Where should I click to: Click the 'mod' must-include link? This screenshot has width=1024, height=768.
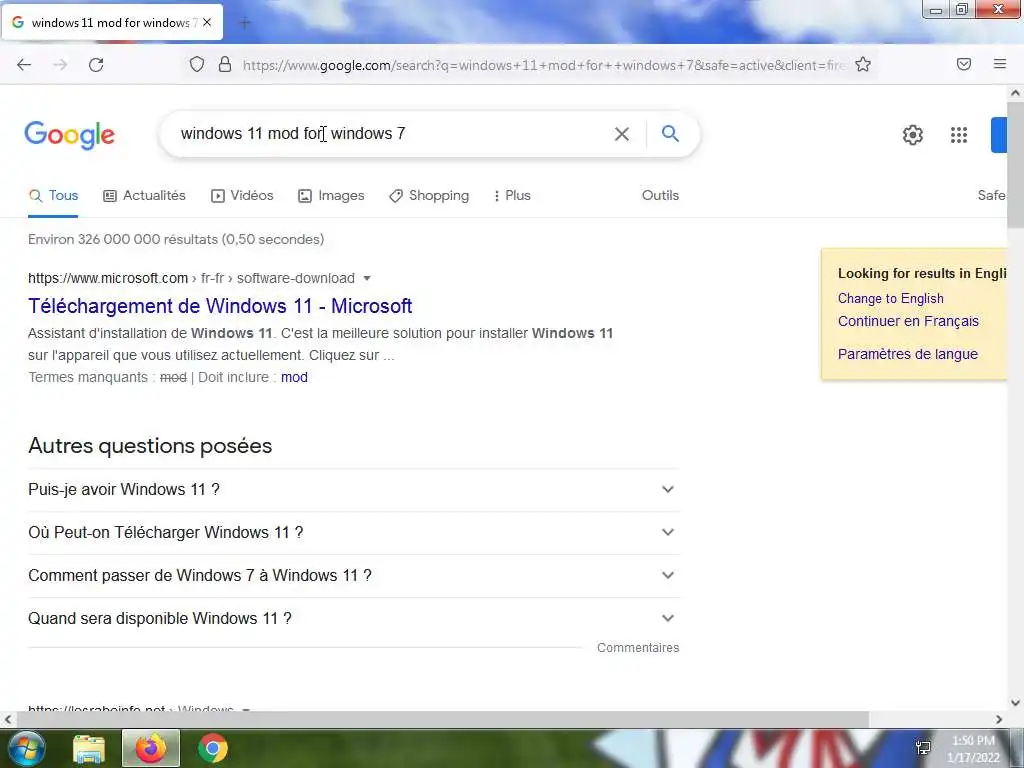(294, 377)
